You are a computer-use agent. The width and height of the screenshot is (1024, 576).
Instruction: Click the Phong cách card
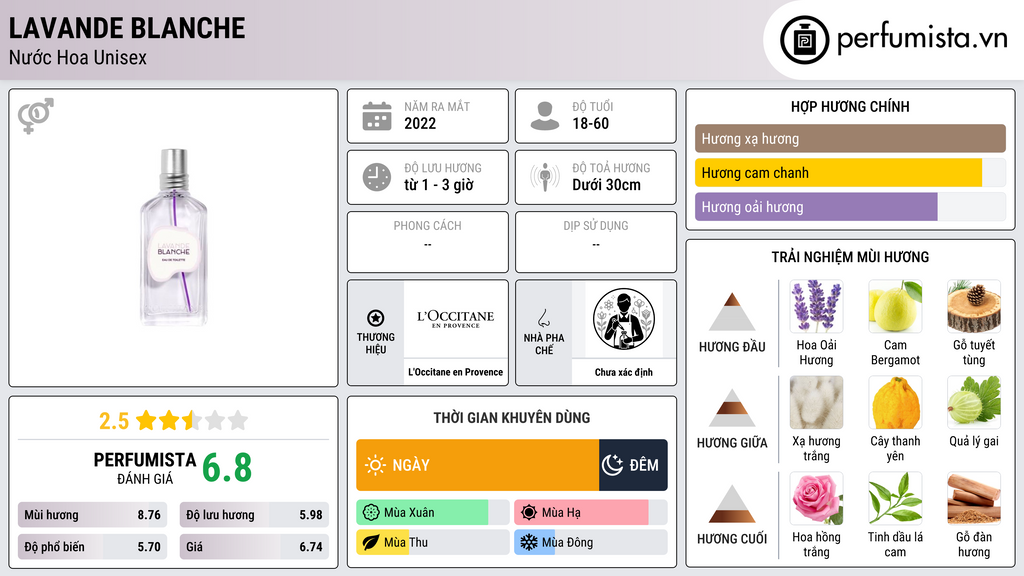click(428, 242)
